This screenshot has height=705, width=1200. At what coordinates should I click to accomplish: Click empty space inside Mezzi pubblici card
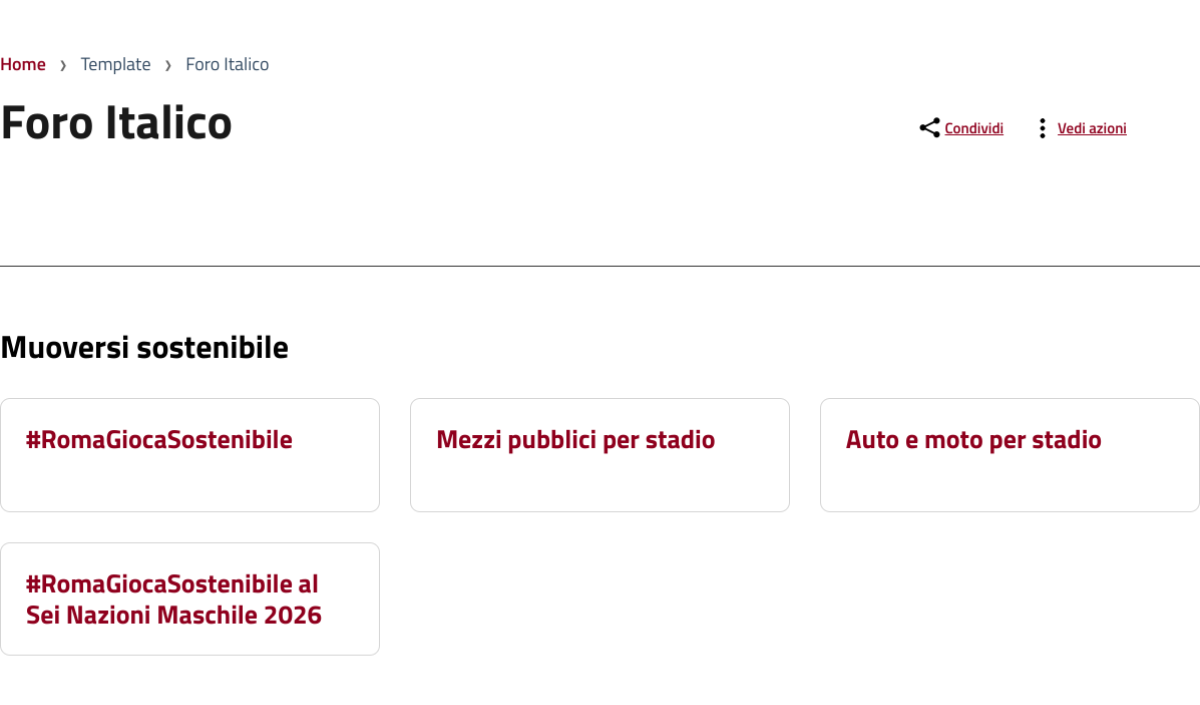tap(600, 484)
